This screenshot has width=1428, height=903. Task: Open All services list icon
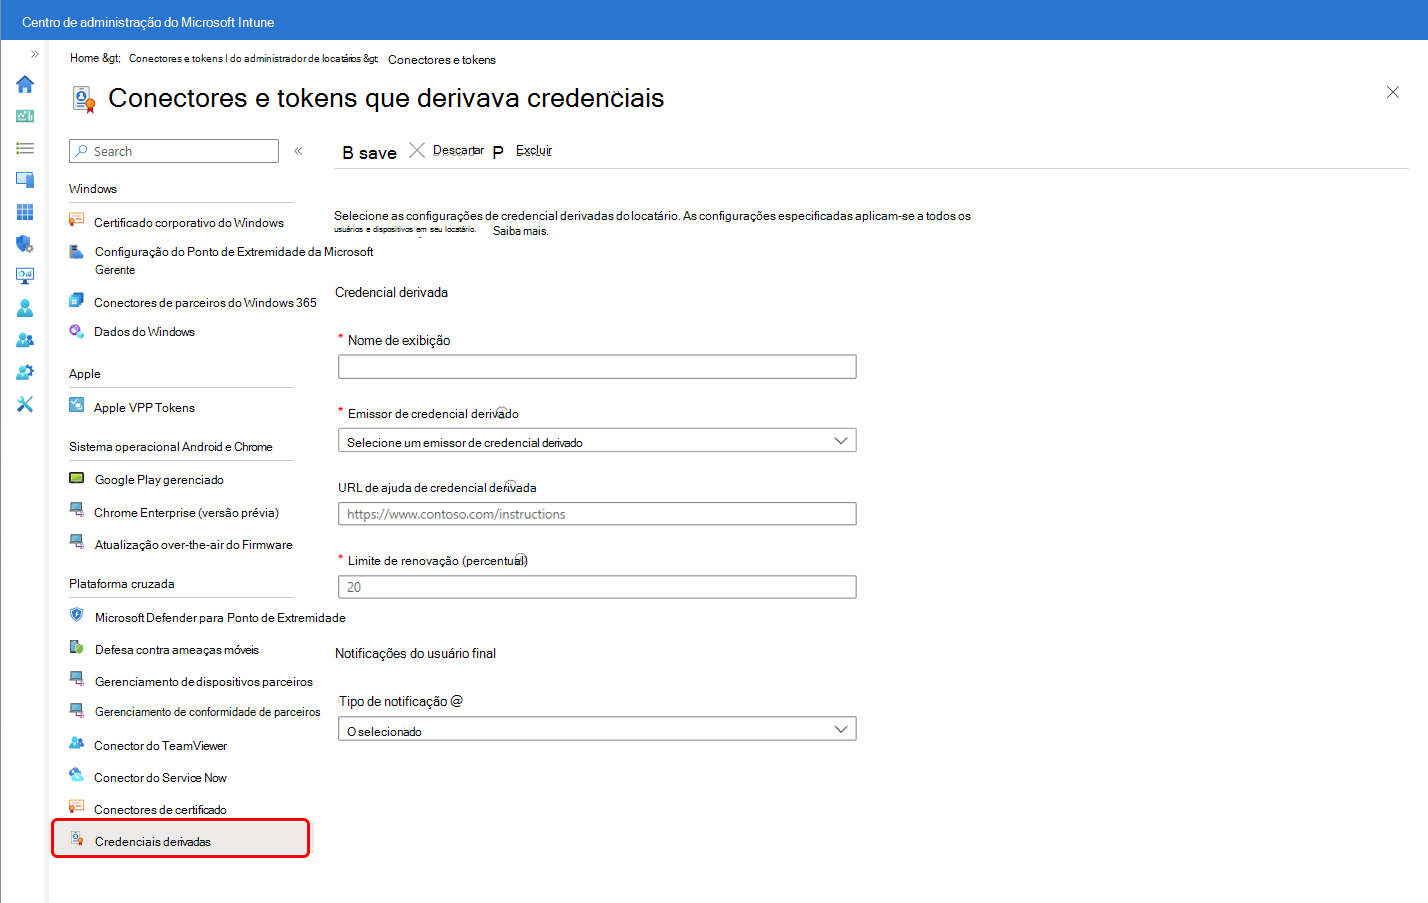[25, 148]
